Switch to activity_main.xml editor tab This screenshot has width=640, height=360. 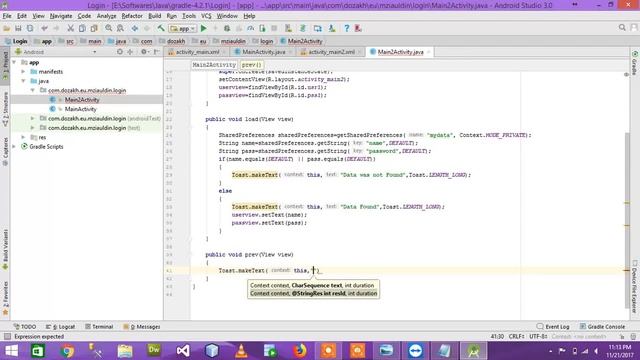click(197, 52)
